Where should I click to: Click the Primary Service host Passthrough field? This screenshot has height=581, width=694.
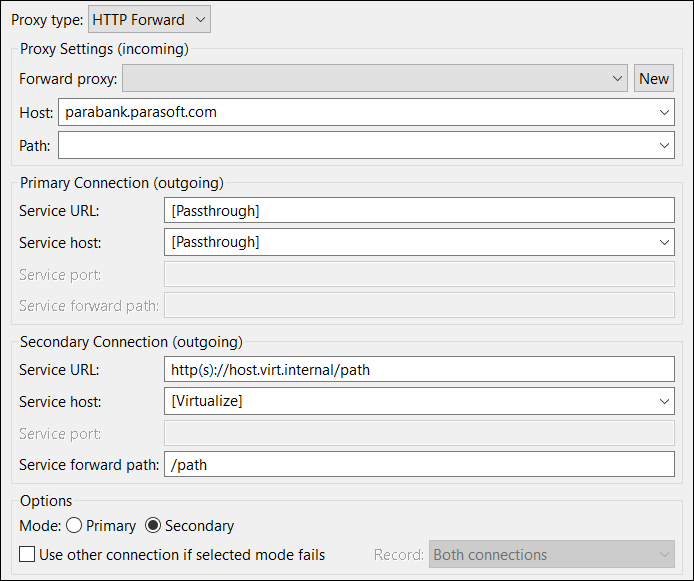(409, 242)
